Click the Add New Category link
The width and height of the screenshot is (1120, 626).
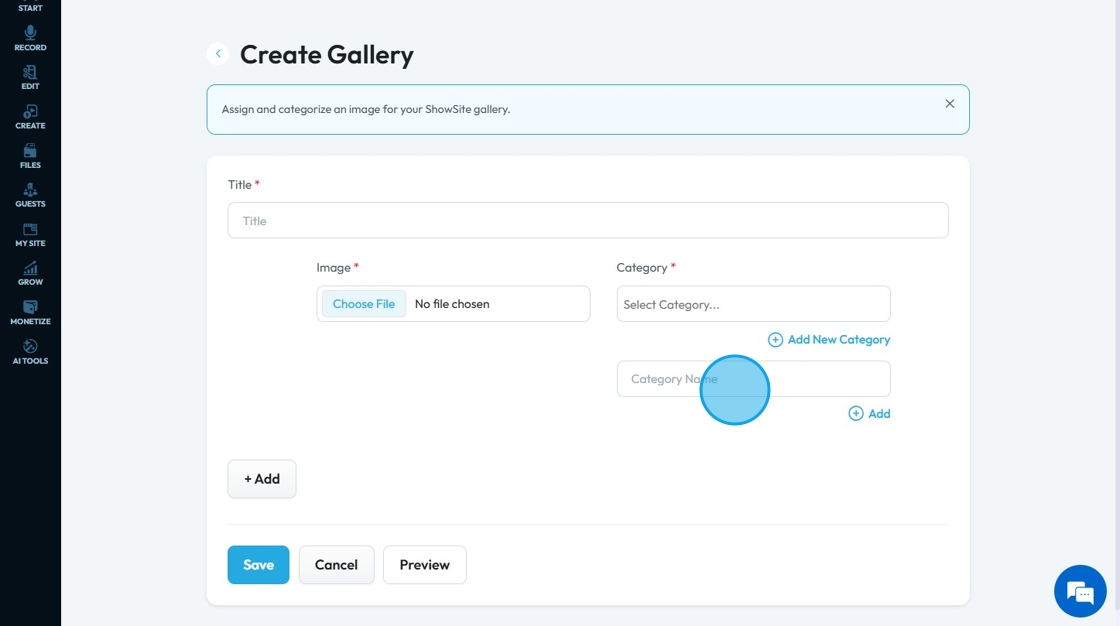click(829, 340)
